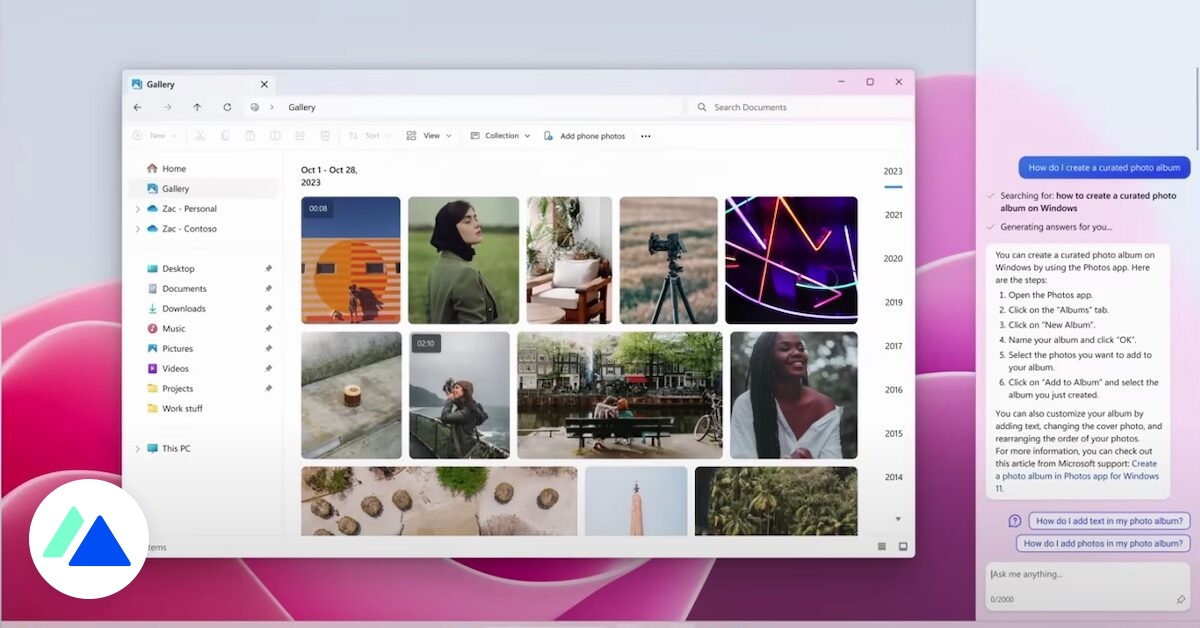Viewport: 1200px width, 628px height.
Task: Jump to 2014 on the timeline
Action: coord(893,478)
